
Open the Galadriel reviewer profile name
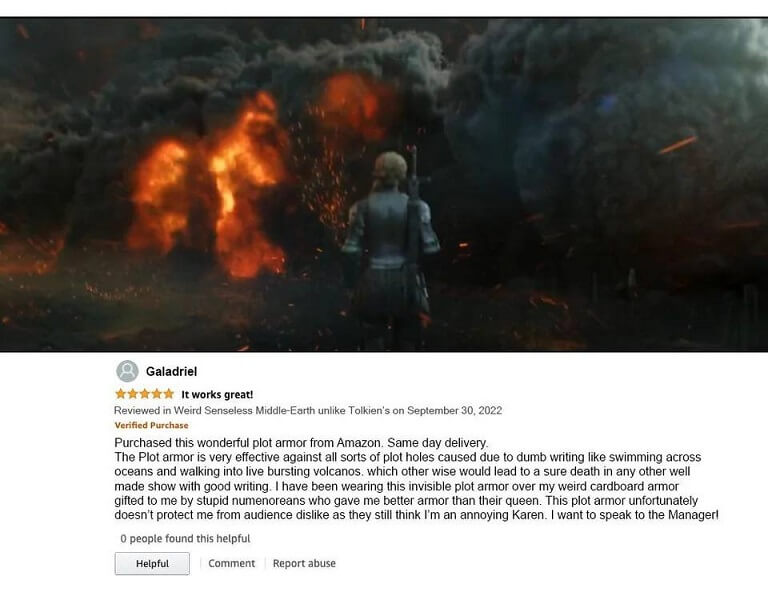[x=171, y=372]
